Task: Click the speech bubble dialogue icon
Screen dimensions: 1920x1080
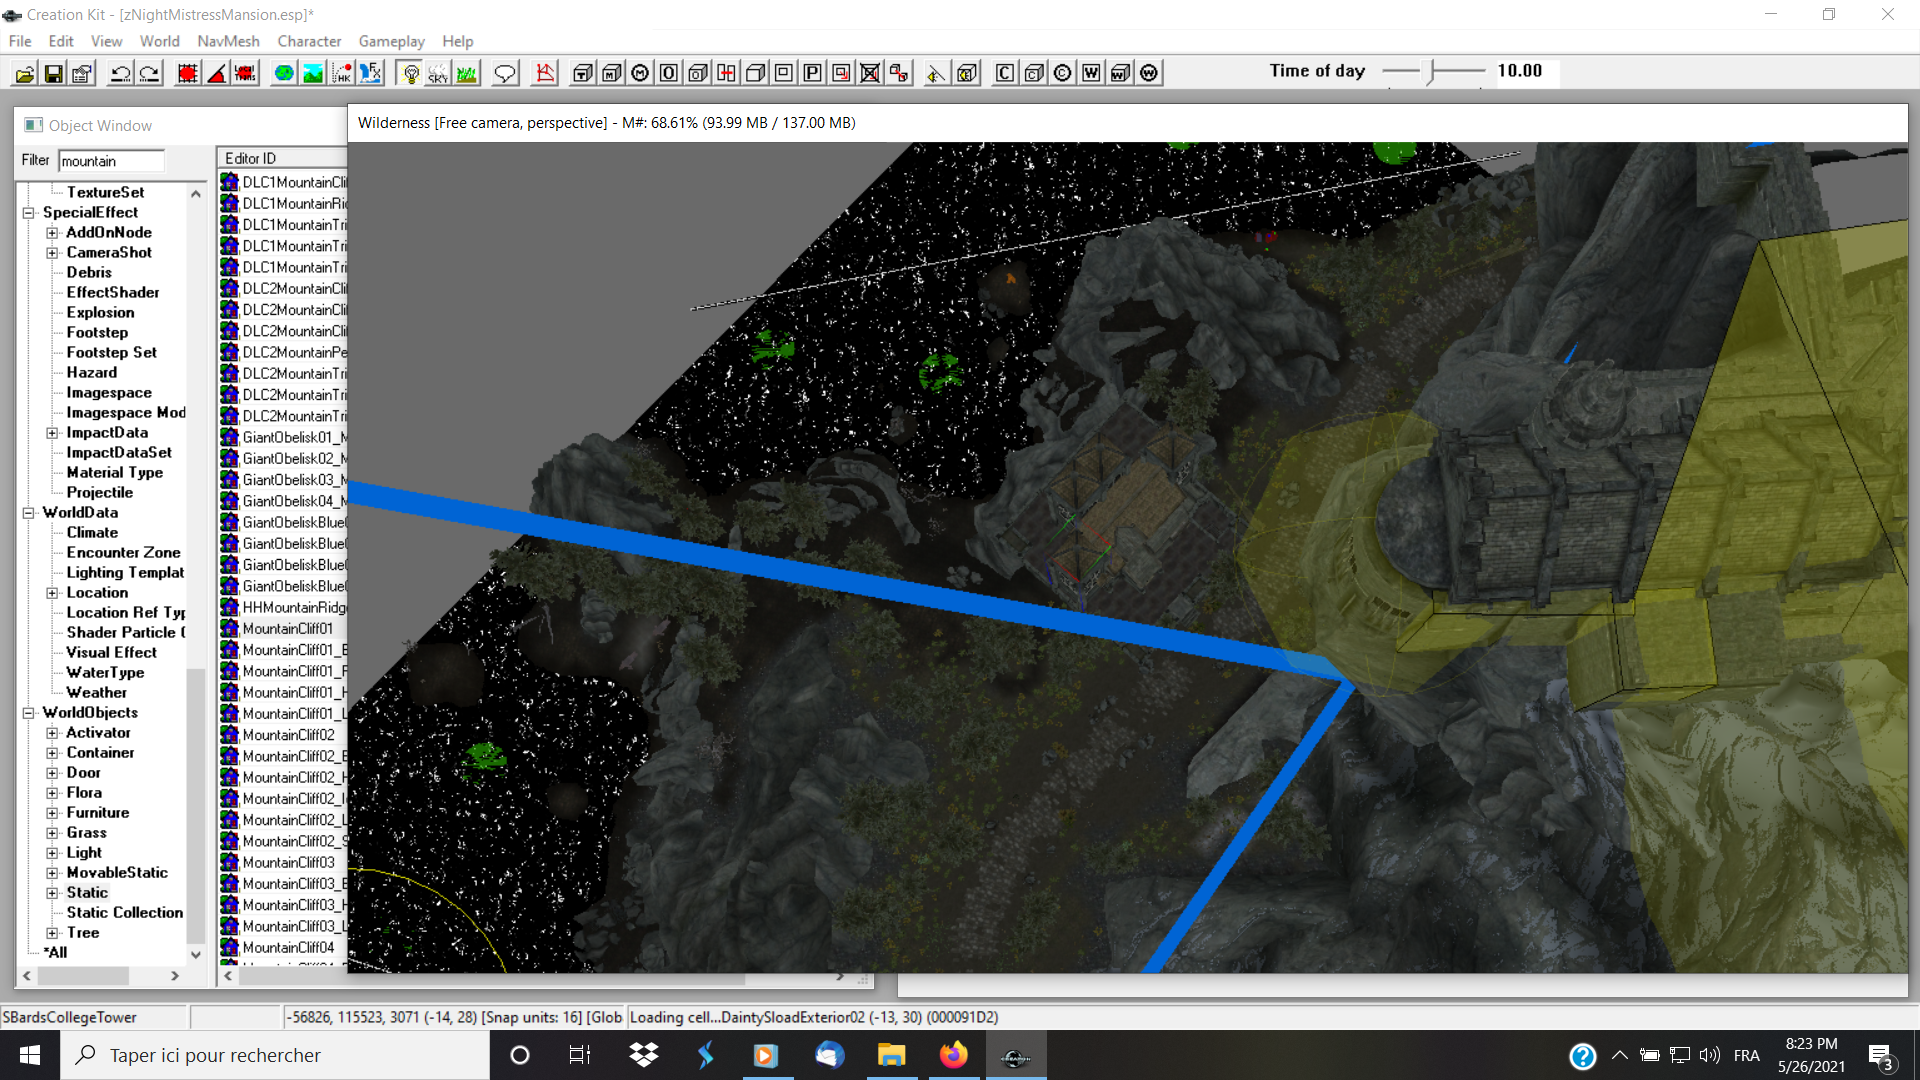Action: (505, 73)
